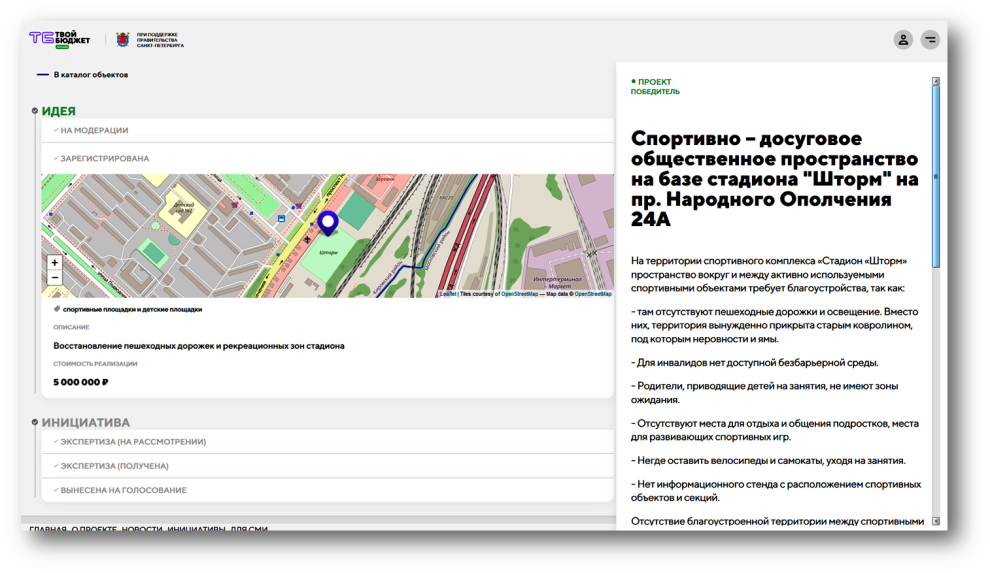This screenshot has height=573, width=990.
Task: Expand the НА МОДЕРАЦИИ row
Action: coord(328,131)
